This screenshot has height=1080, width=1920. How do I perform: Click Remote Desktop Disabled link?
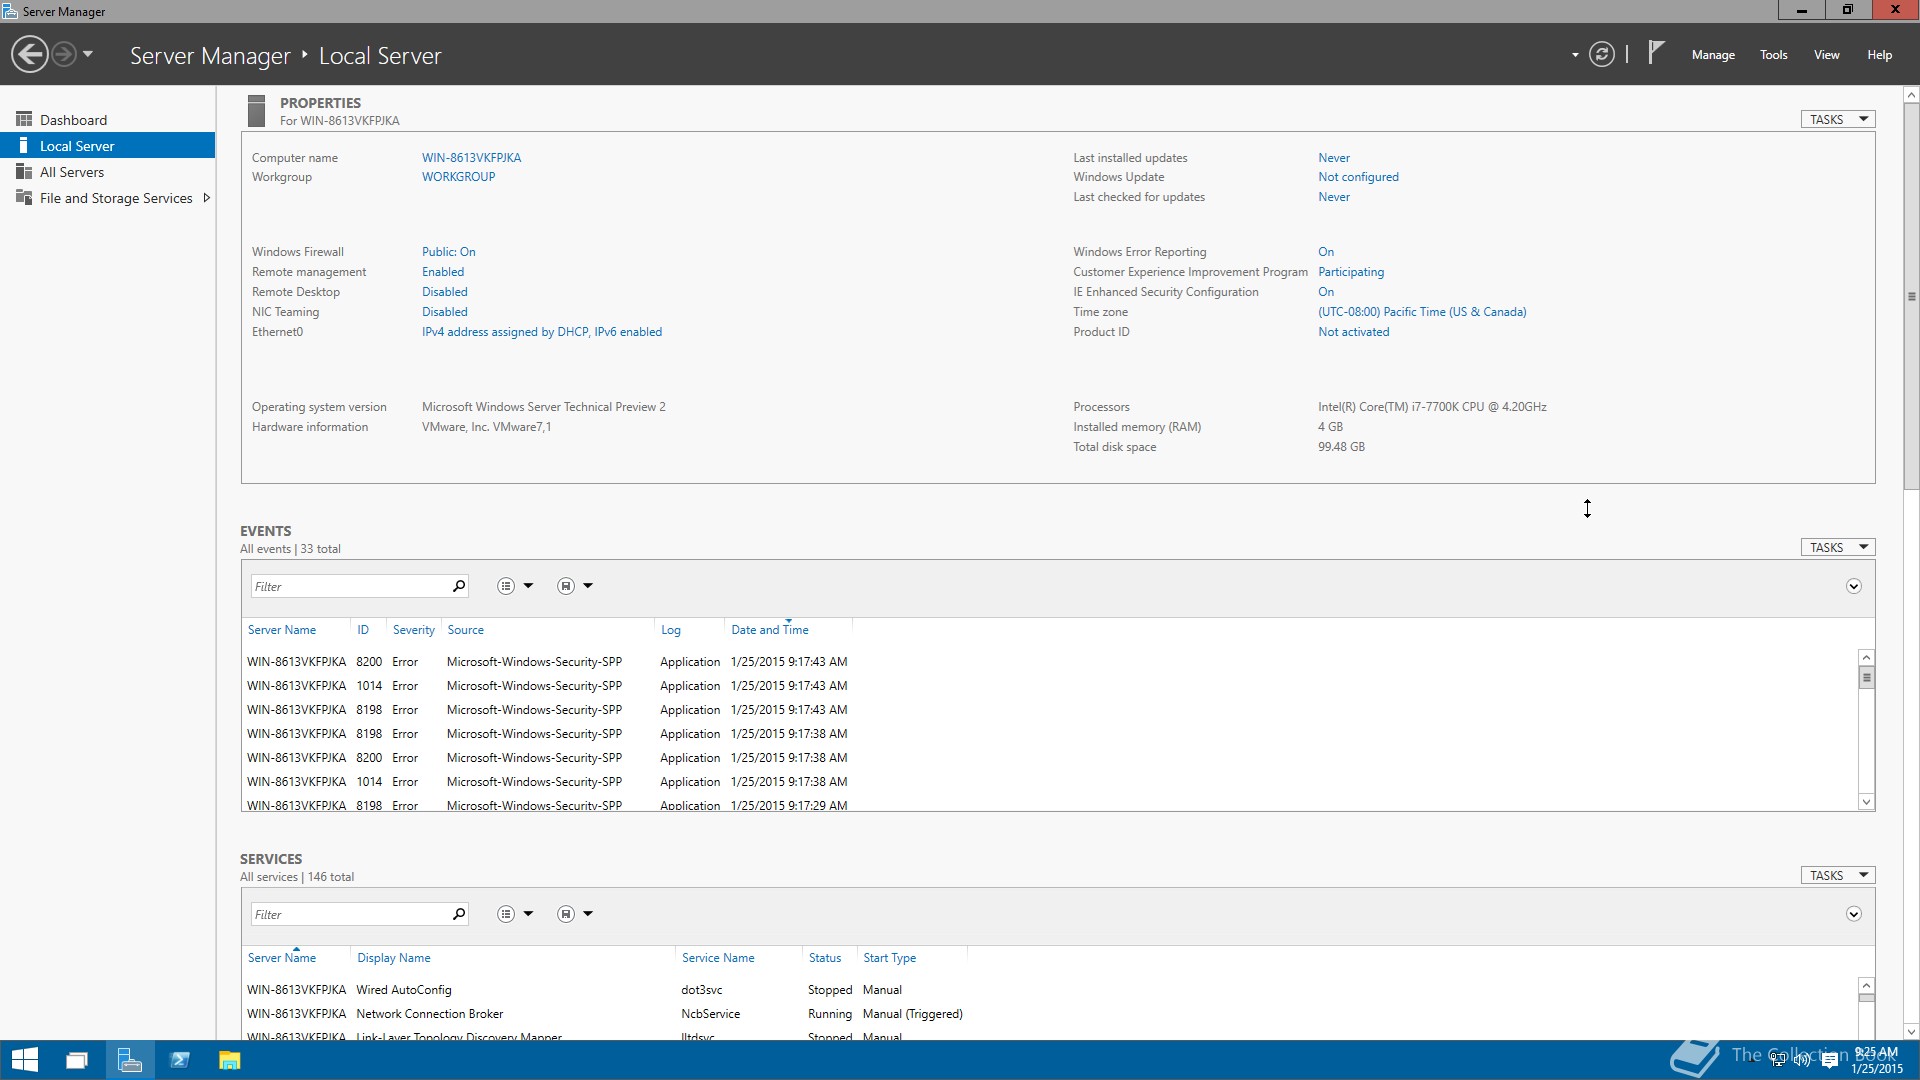point(444,292)
